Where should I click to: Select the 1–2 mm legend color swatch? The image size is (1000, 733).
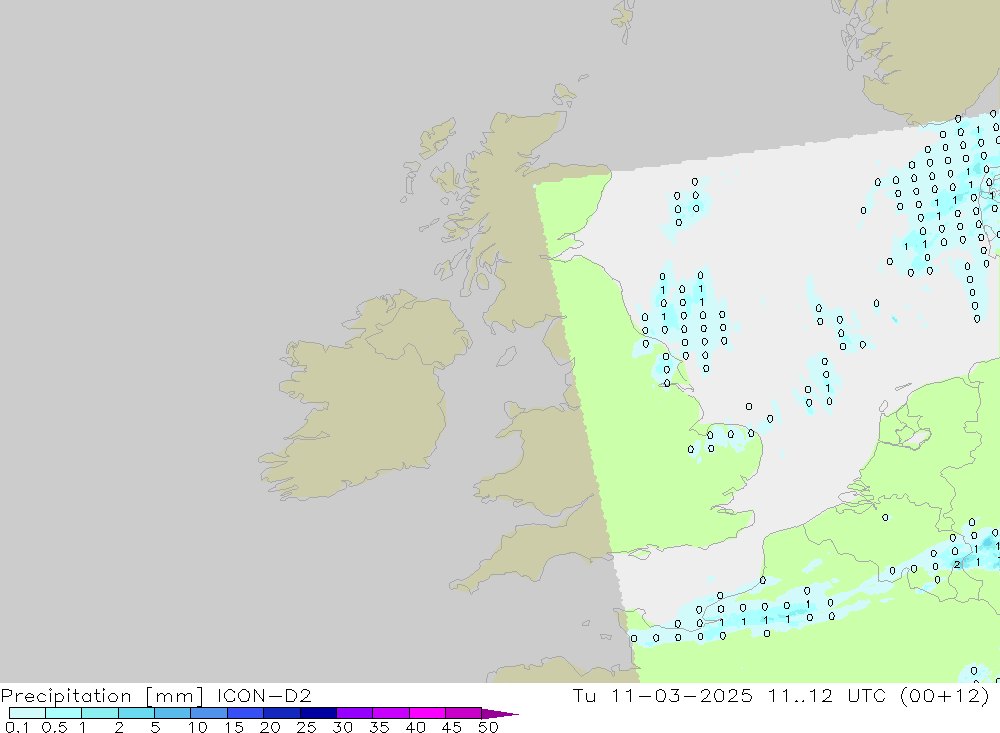click(x=99, y=713)
